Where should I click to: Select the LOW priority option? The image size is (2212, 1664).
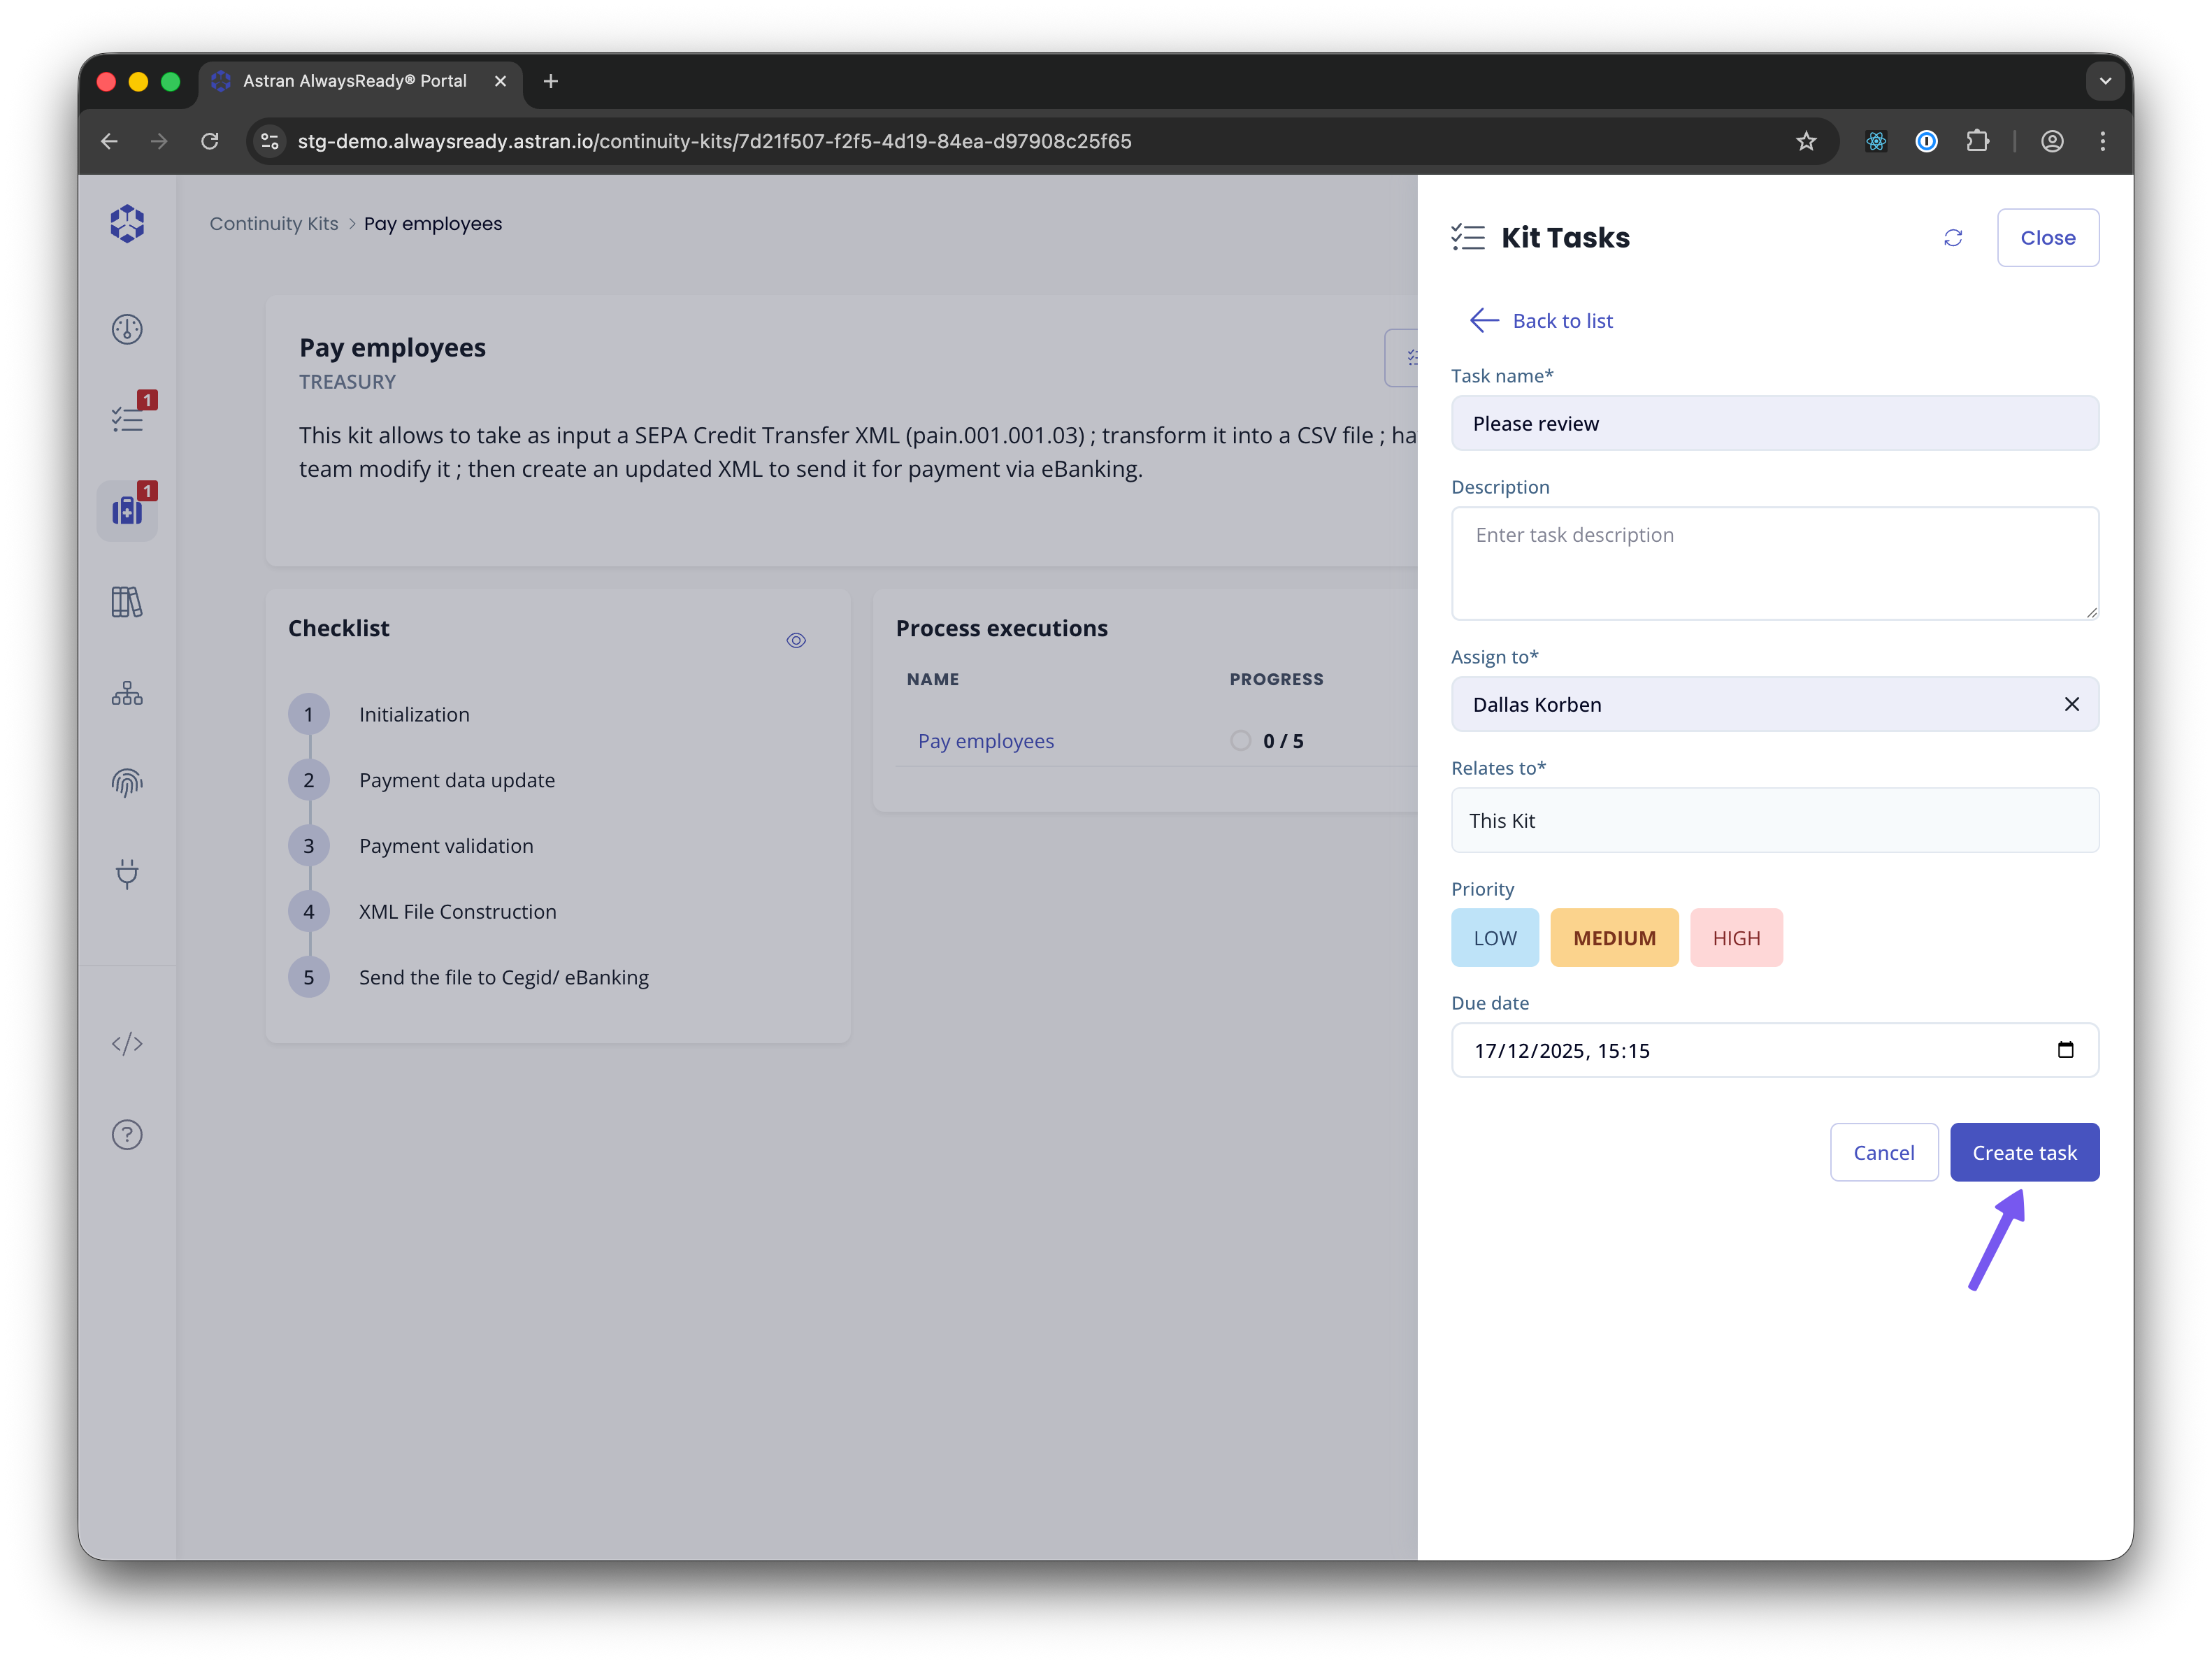tap(1494, 938)
